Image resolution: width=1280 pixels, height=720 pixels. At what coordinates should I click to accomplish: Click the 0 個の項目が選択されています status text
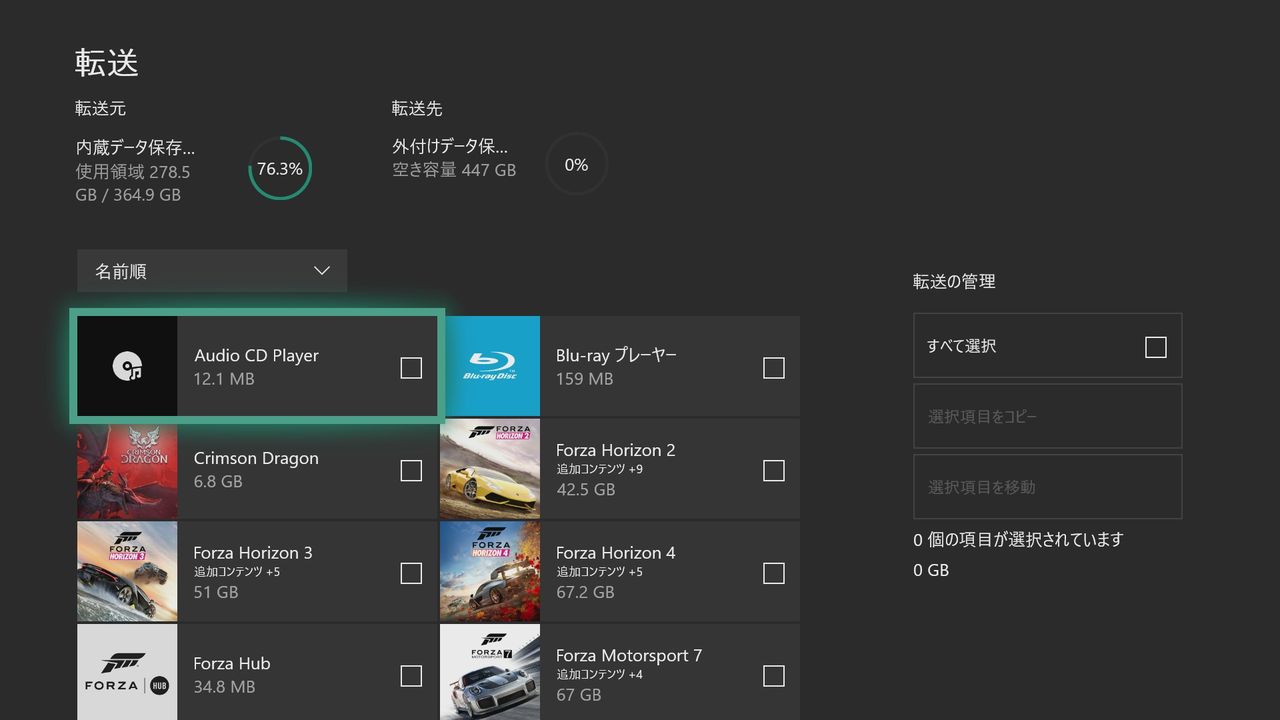pos(1018,540)
